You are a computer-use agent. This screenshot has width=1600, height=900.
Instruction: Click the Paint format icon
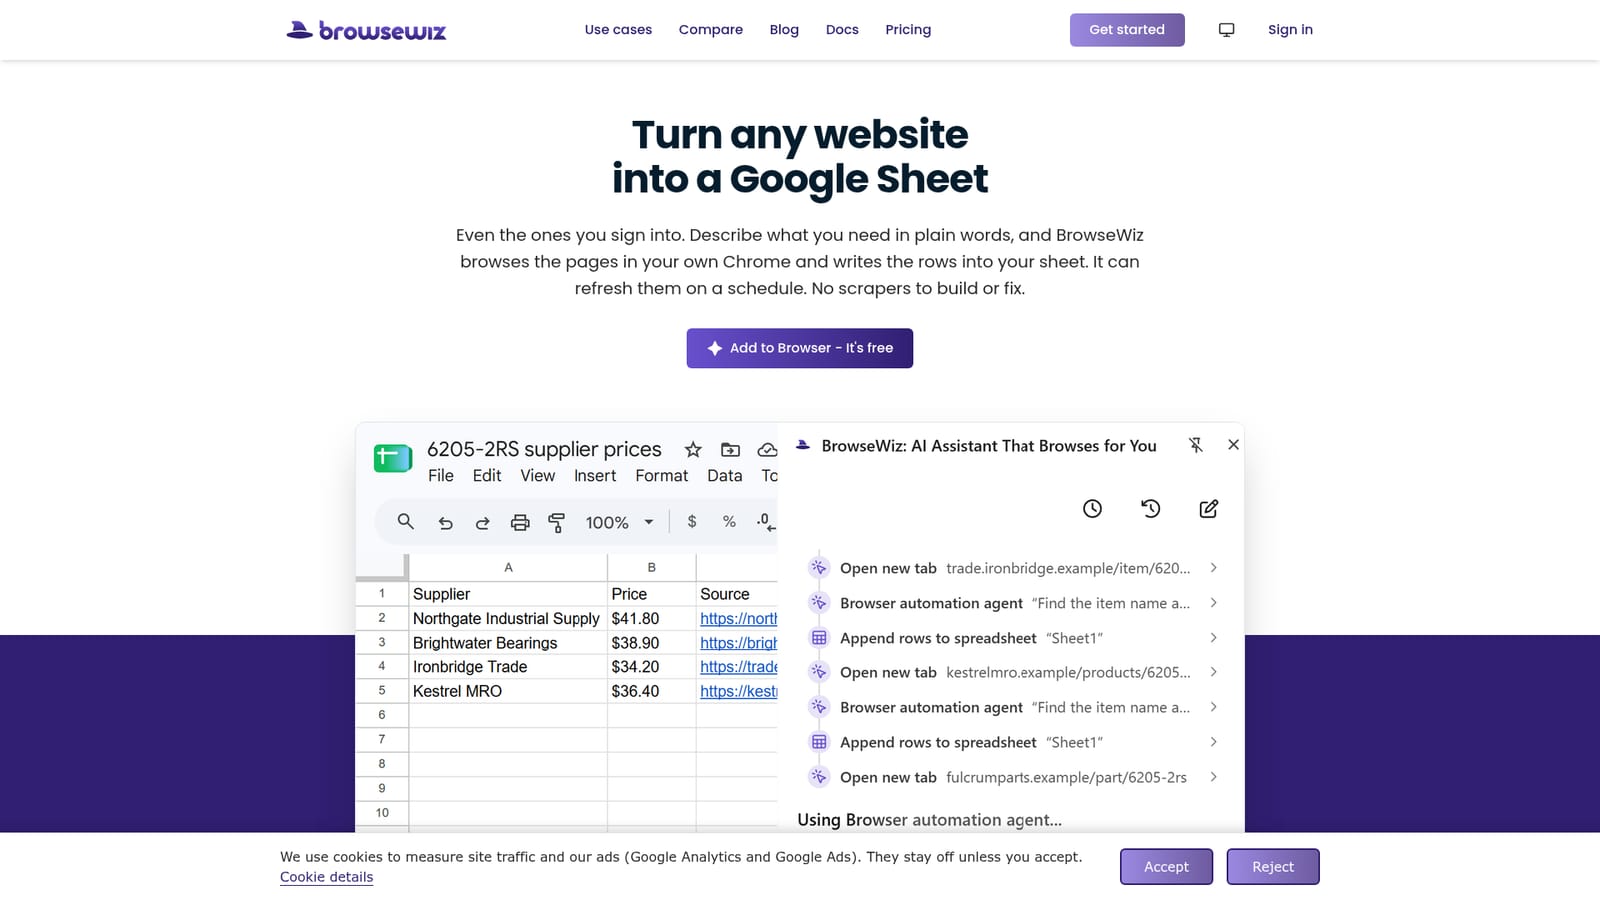pos(557,523)
